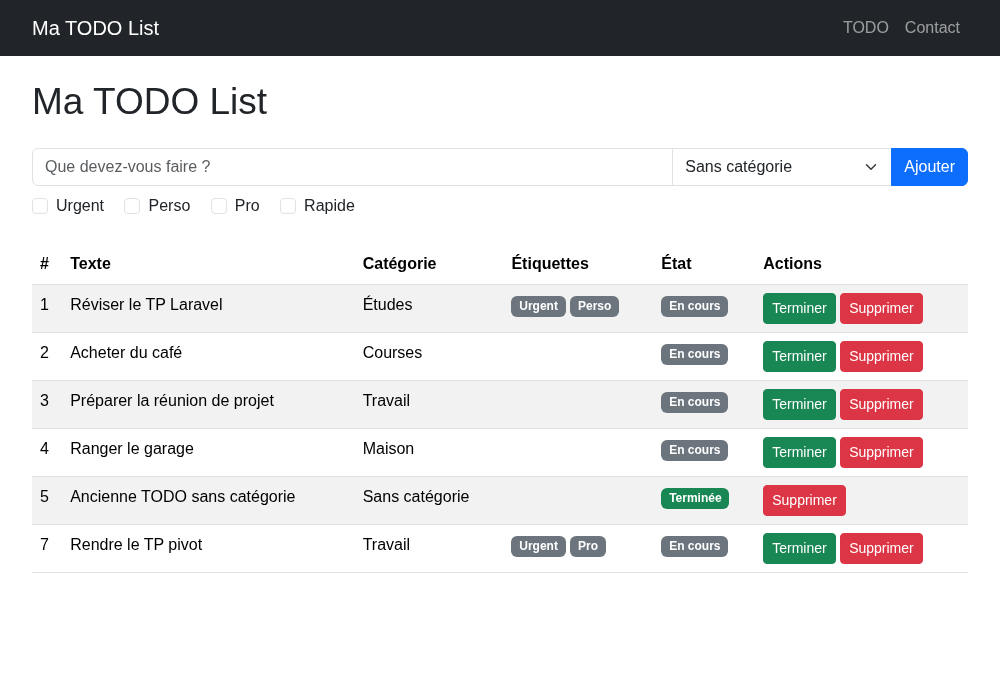
Task: Supprimer the 'Ranger le garage' task
Action: point(881,453)
